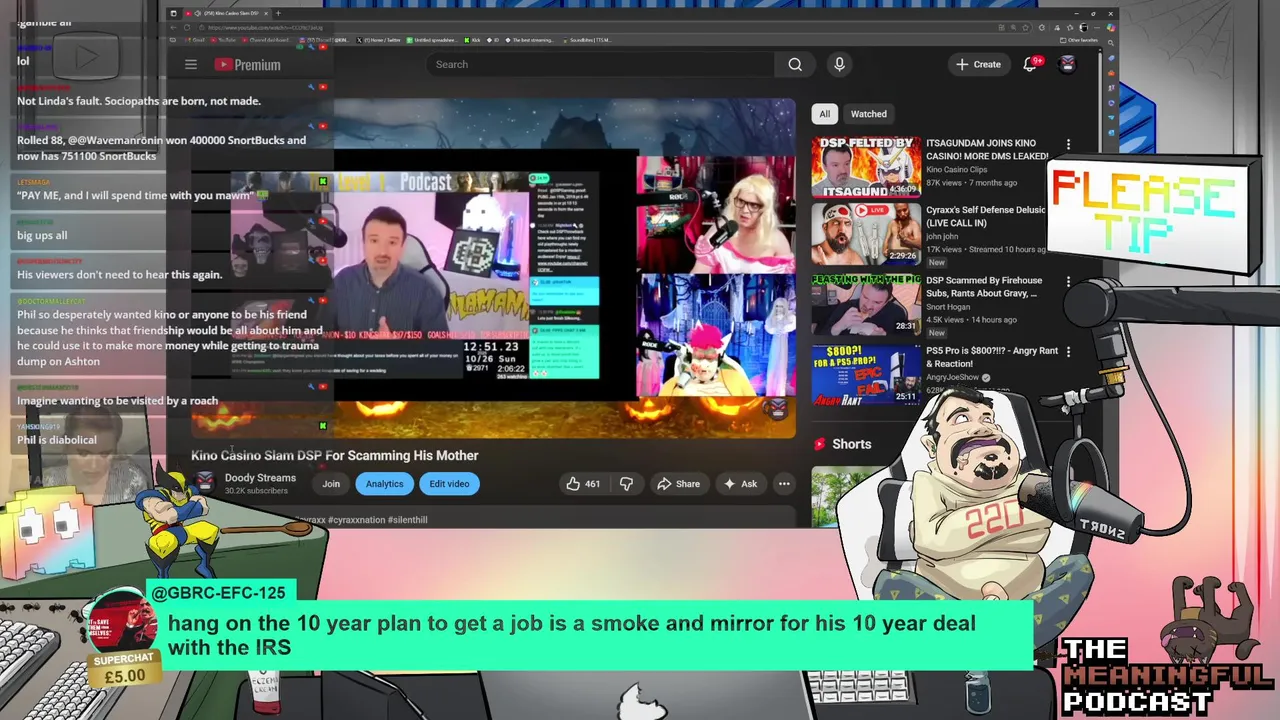Image resolution: width=1280 pixels, height=720 pixels.
Task: Open more actions three-dot menu under video
Action: coord(784,484)
